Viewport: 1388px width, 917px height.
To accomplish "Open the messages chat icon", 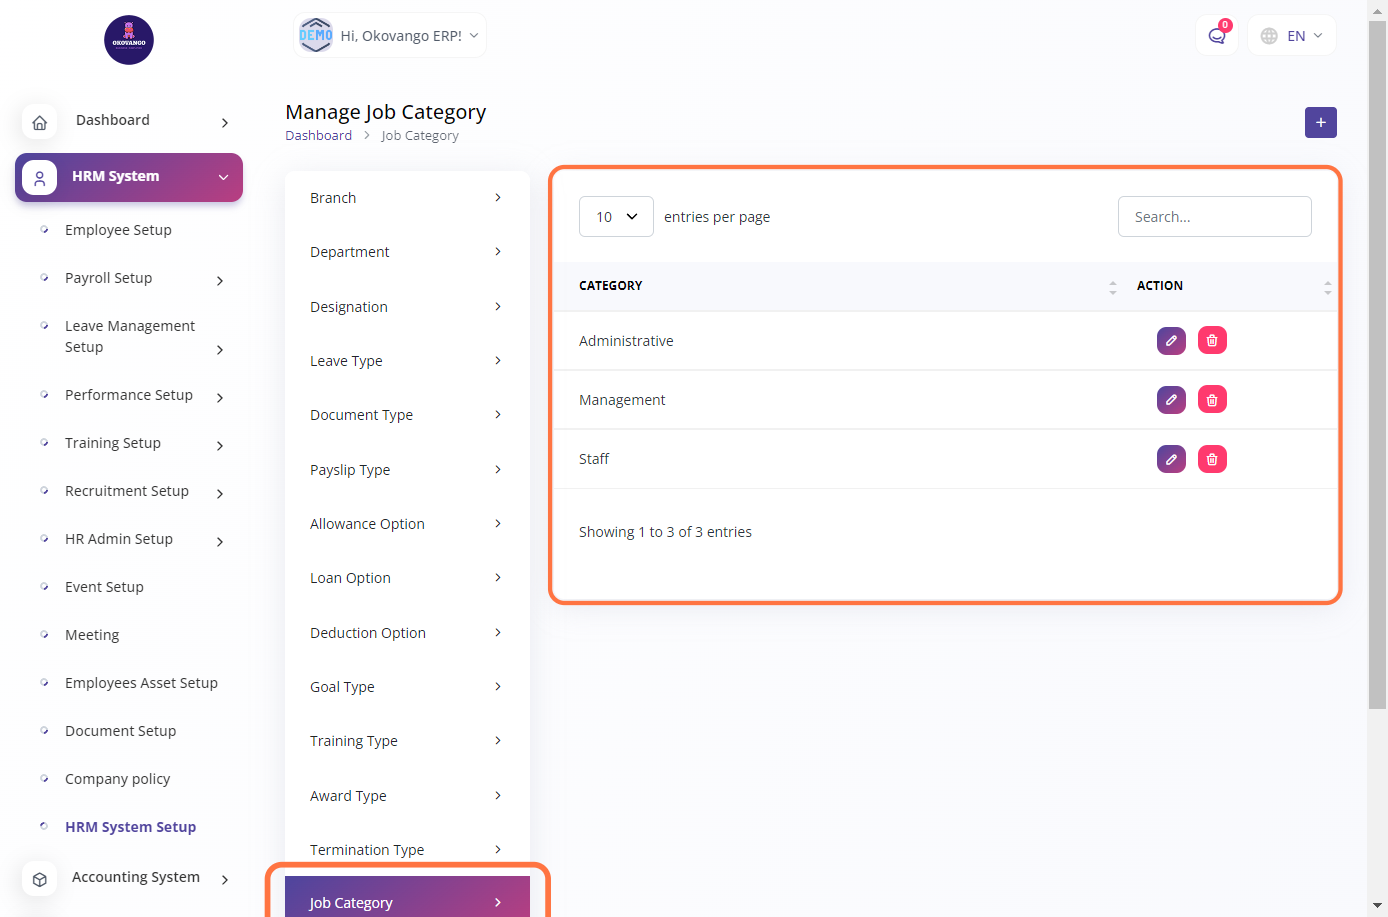I will (1216, 36).
